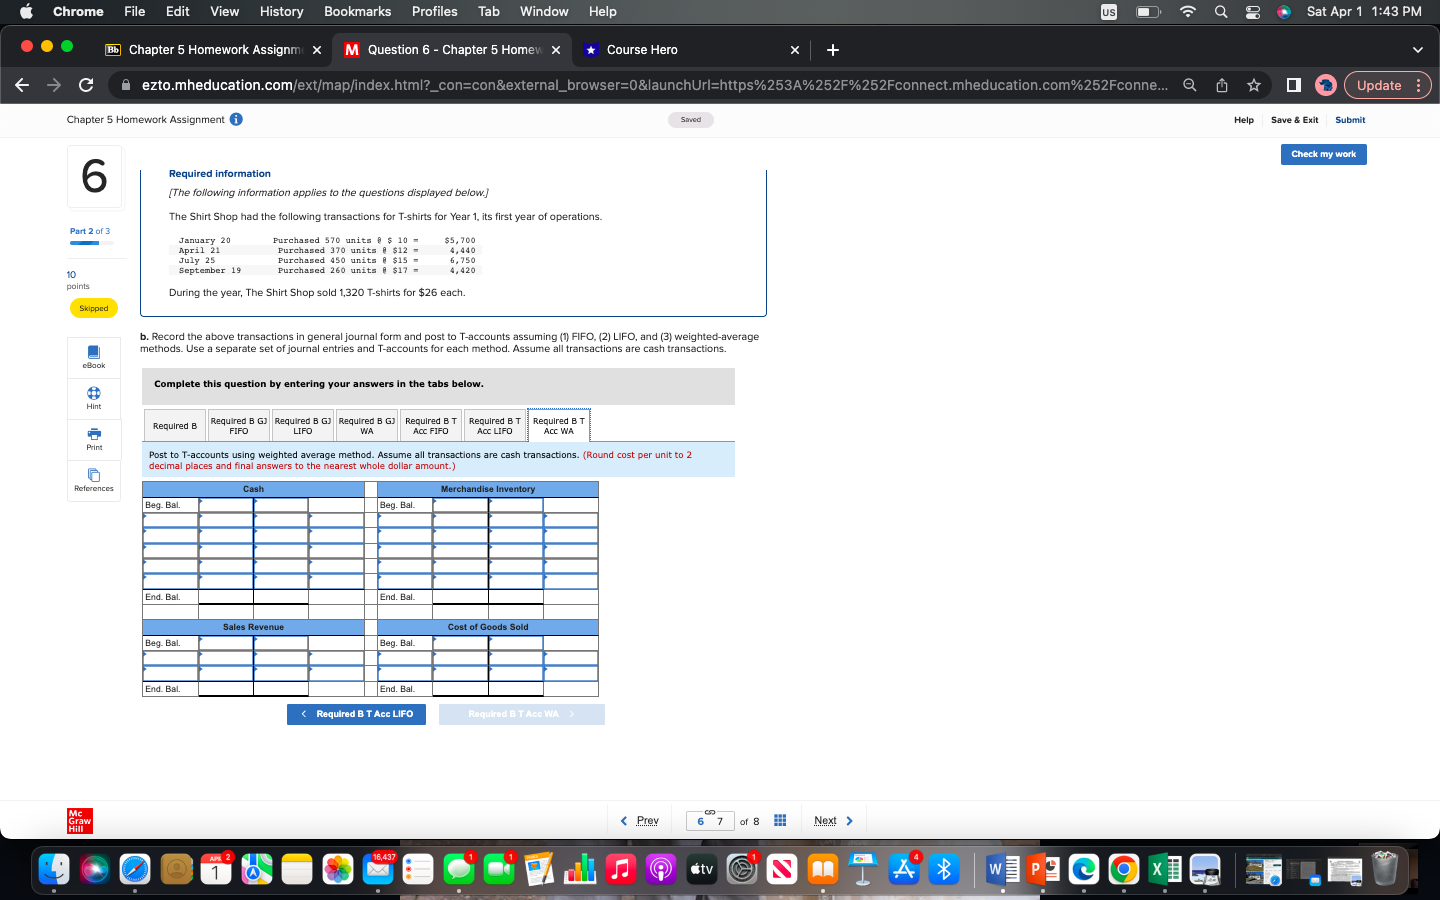The width and height of the screenshot is (1440, 900).
Task: Open the Chrome profile avatar
Action: pyautogui.click(x=1326, y=85)
